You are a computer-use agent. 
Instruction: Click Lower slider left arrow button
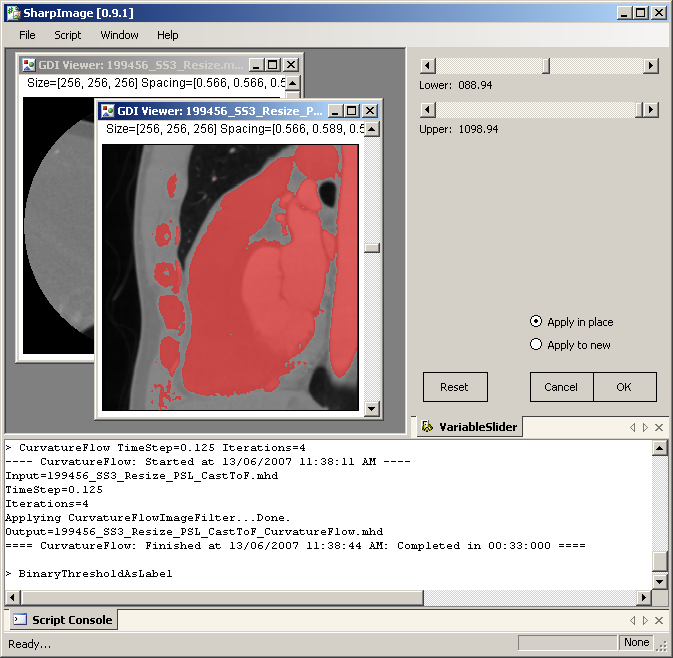tap(427, 66)
